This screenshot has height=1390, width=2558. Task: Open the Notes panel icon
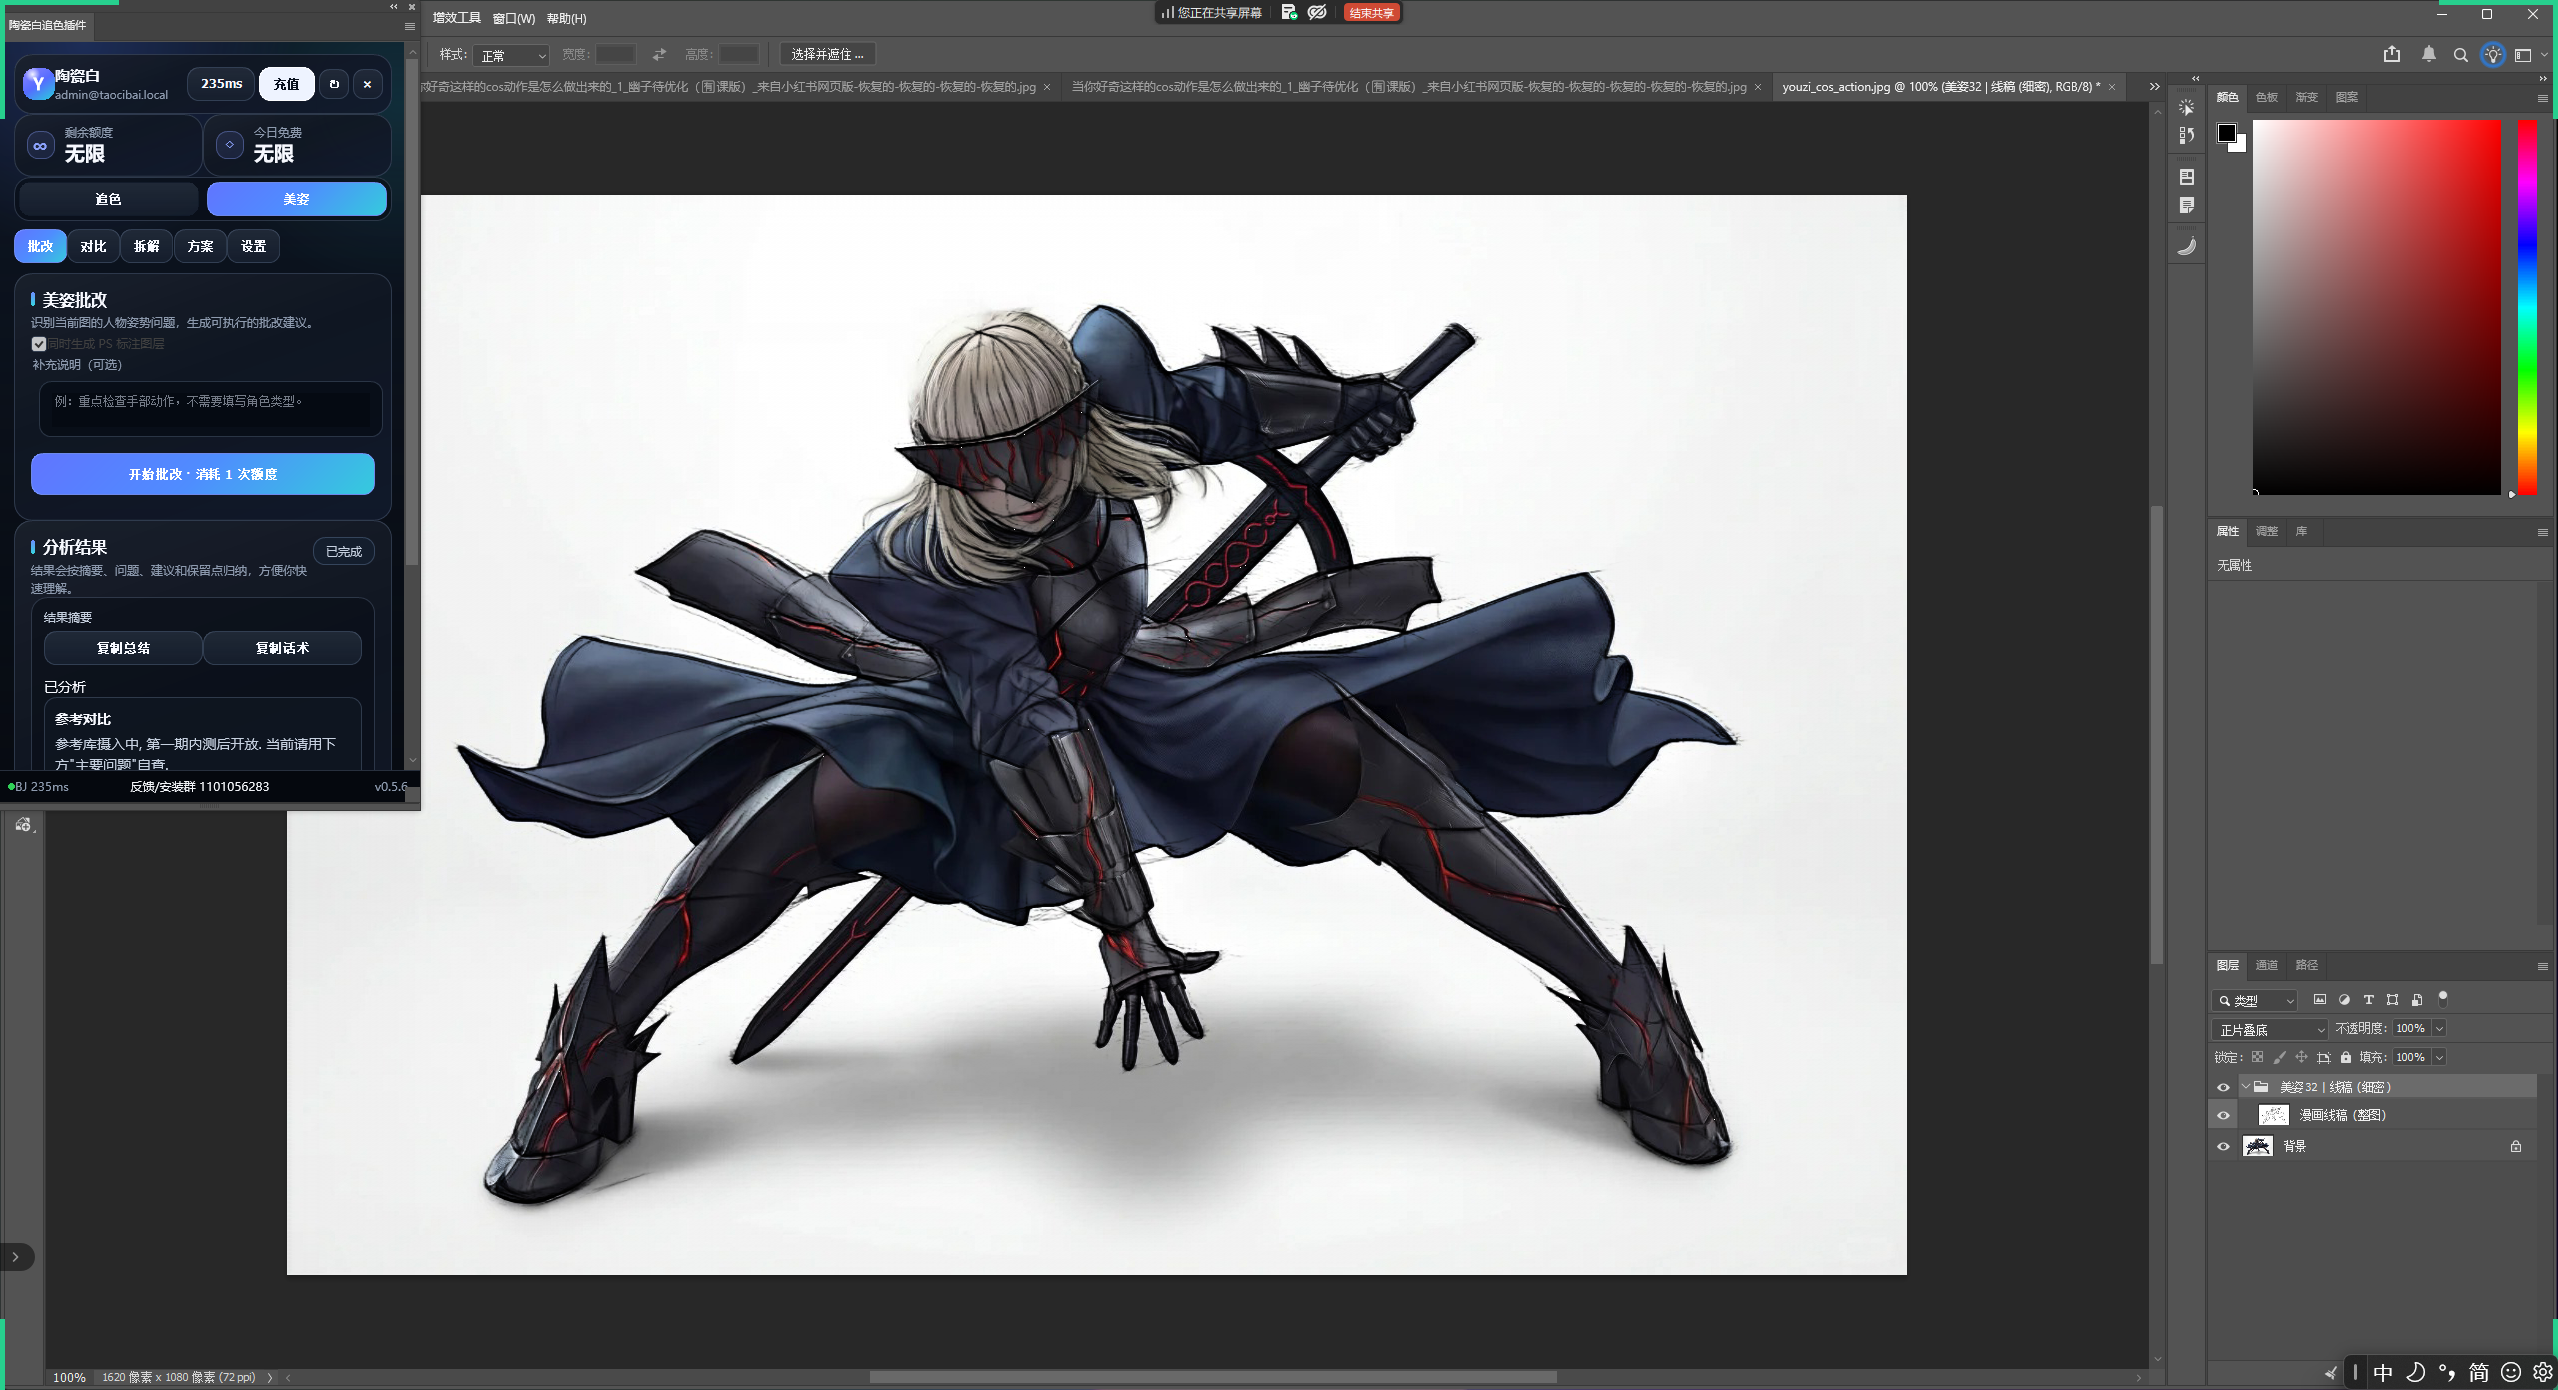[x=2187, y=205]
